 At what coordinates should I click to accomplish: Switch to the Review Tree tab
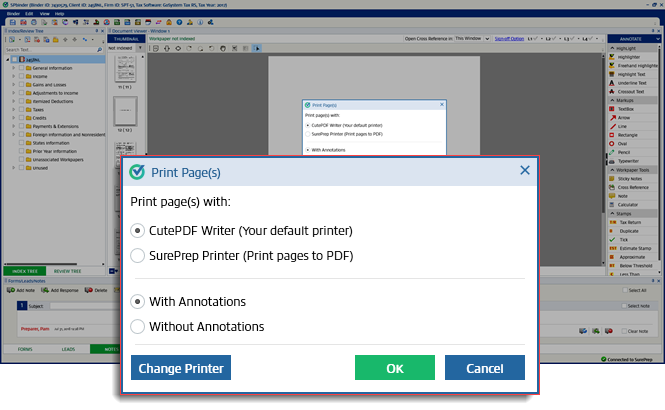68,270
